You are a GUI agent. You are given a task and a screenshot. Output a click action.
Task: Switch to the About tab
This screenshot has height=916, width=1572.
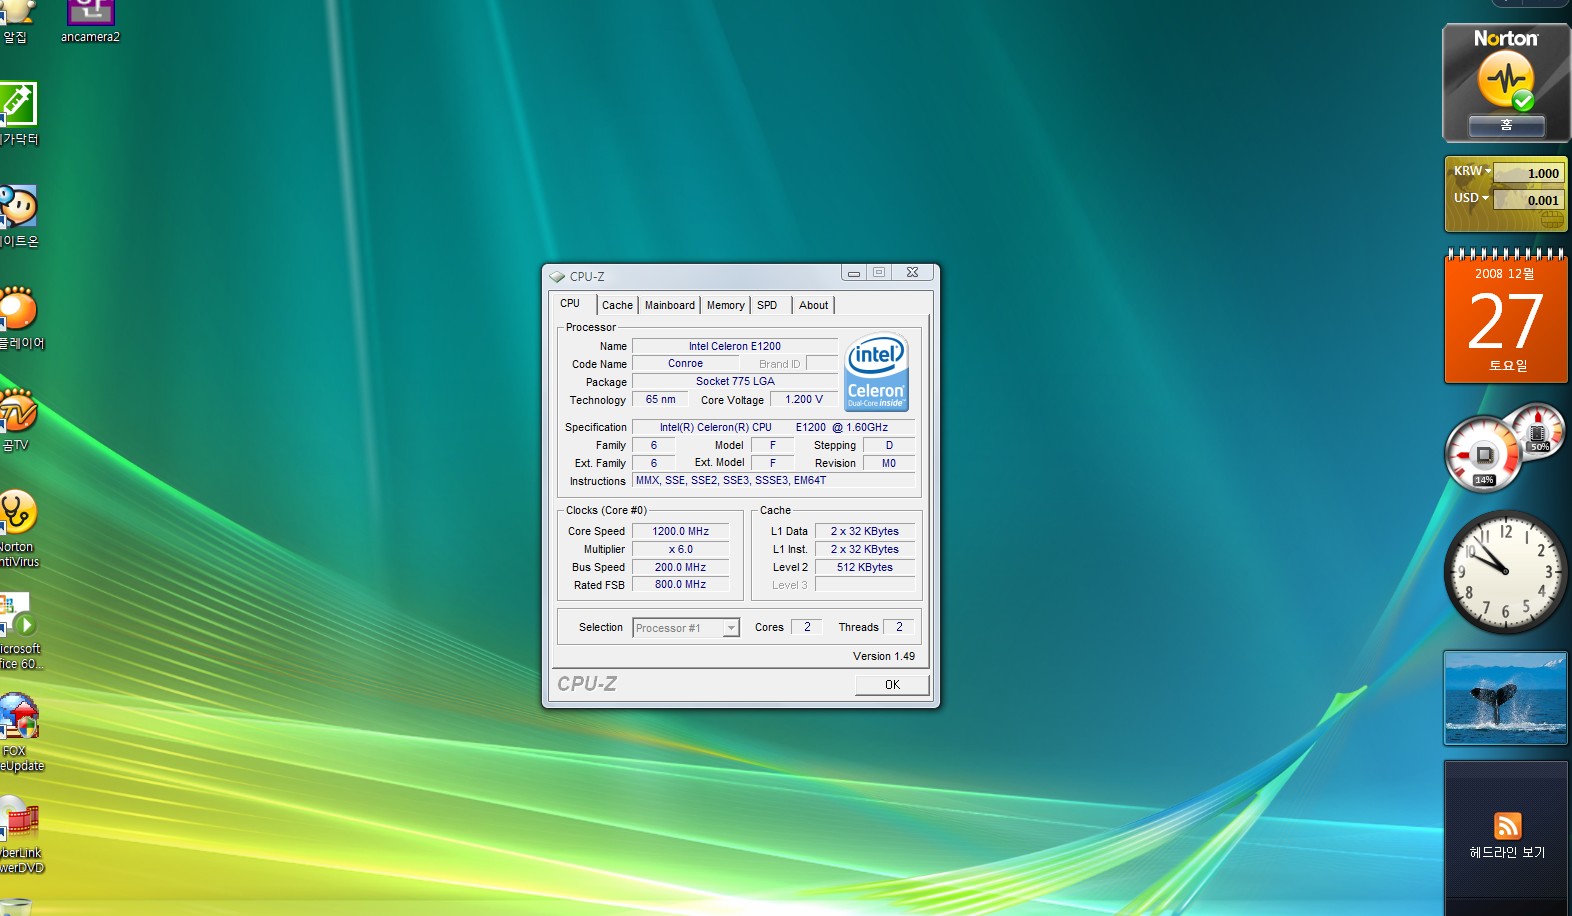813,305
